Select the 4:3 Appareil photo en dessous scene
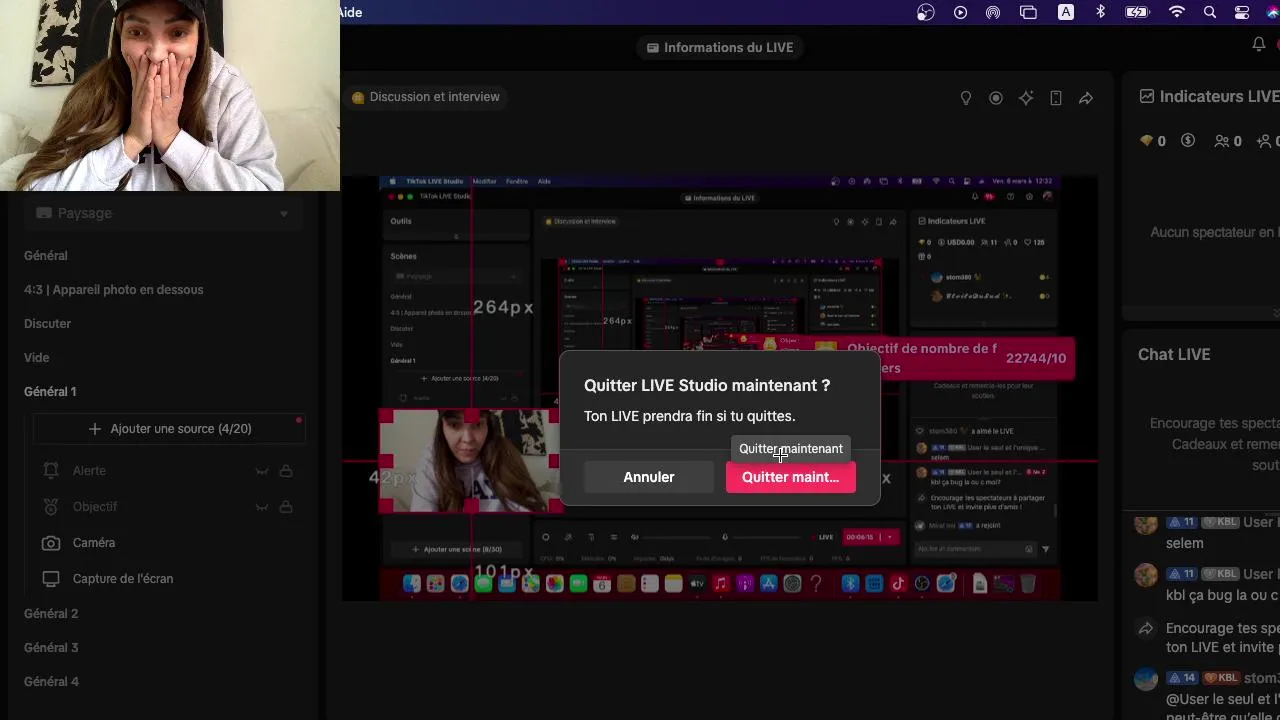The height and width of the screenshot is (720, 1280). (114, 290)
